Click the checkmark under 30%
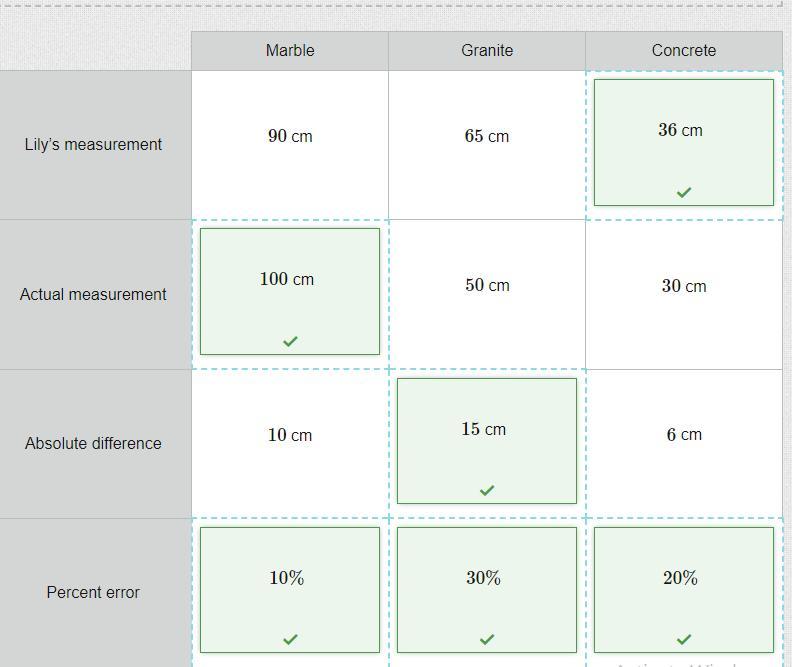The image size is (792, 667). click(x=487, y=639)
